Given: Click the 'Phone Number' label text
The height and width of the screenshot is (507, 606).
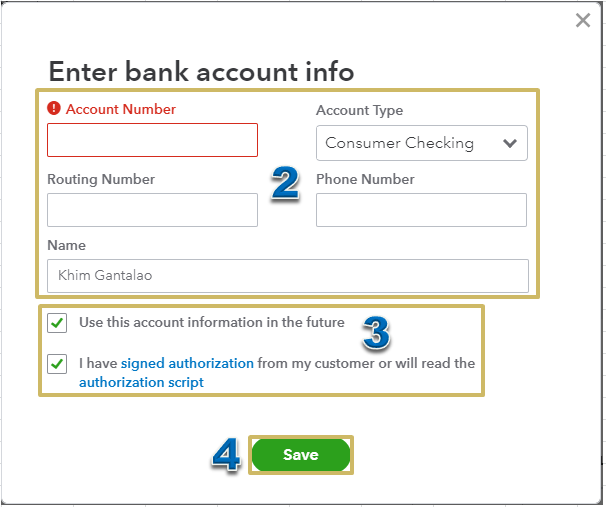Looking at the screenshot, I should [365, 180].
